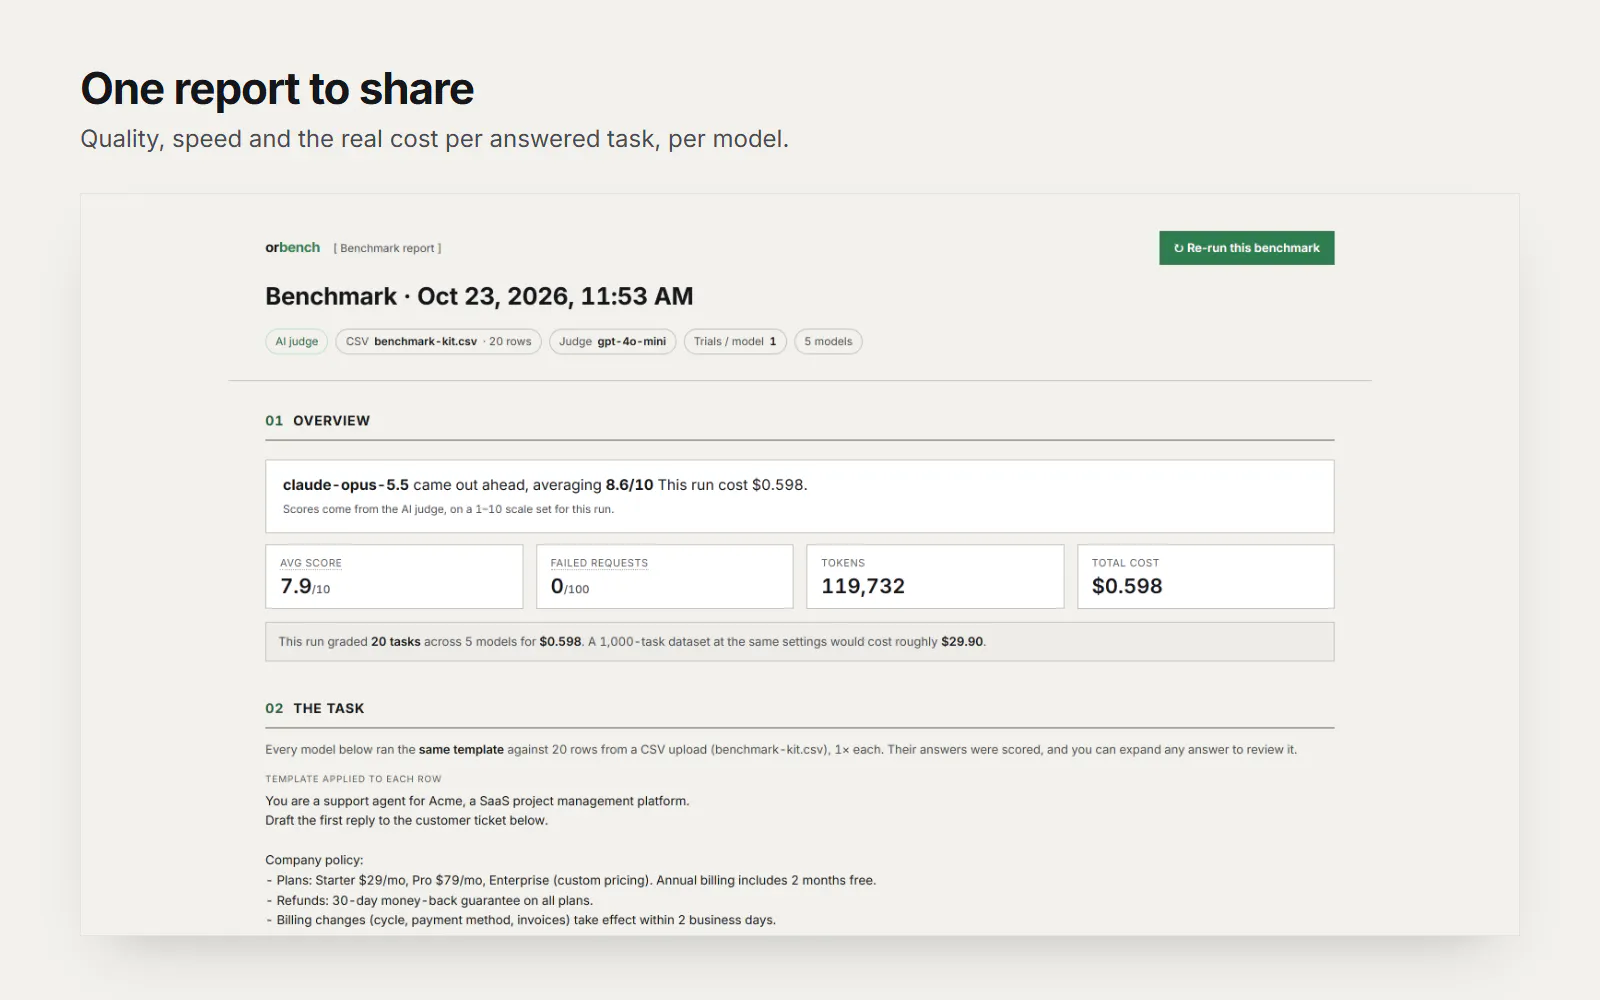Click the 'same template' bold text

(x=461, y=749)
